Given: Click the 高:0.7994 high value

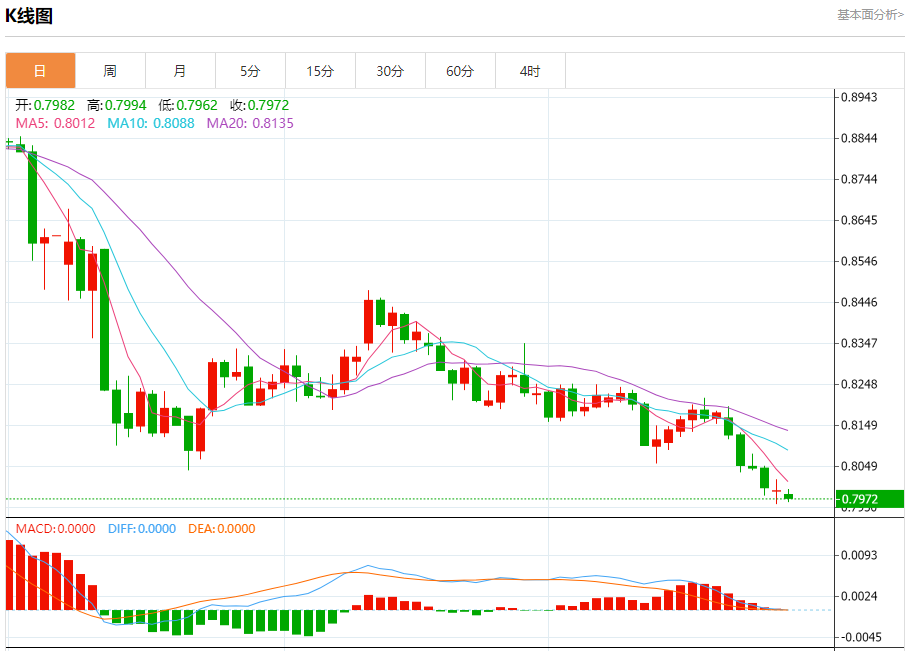Looking at the screenshot, I should pos(116,105).
